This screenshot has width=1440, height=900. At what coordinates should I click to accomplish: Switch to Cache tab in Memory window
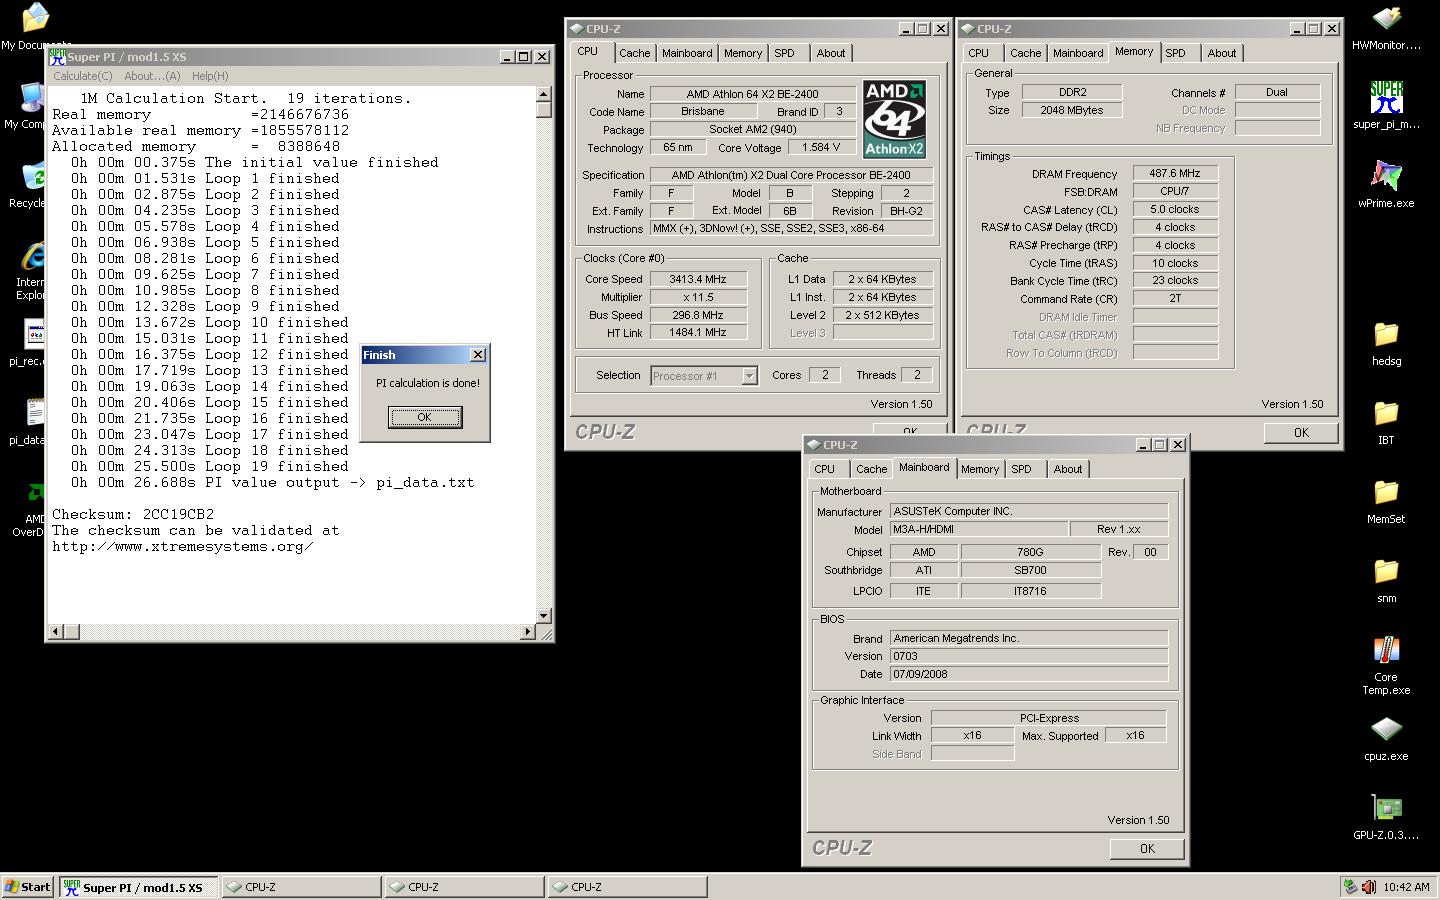[x=1025, y=53]
